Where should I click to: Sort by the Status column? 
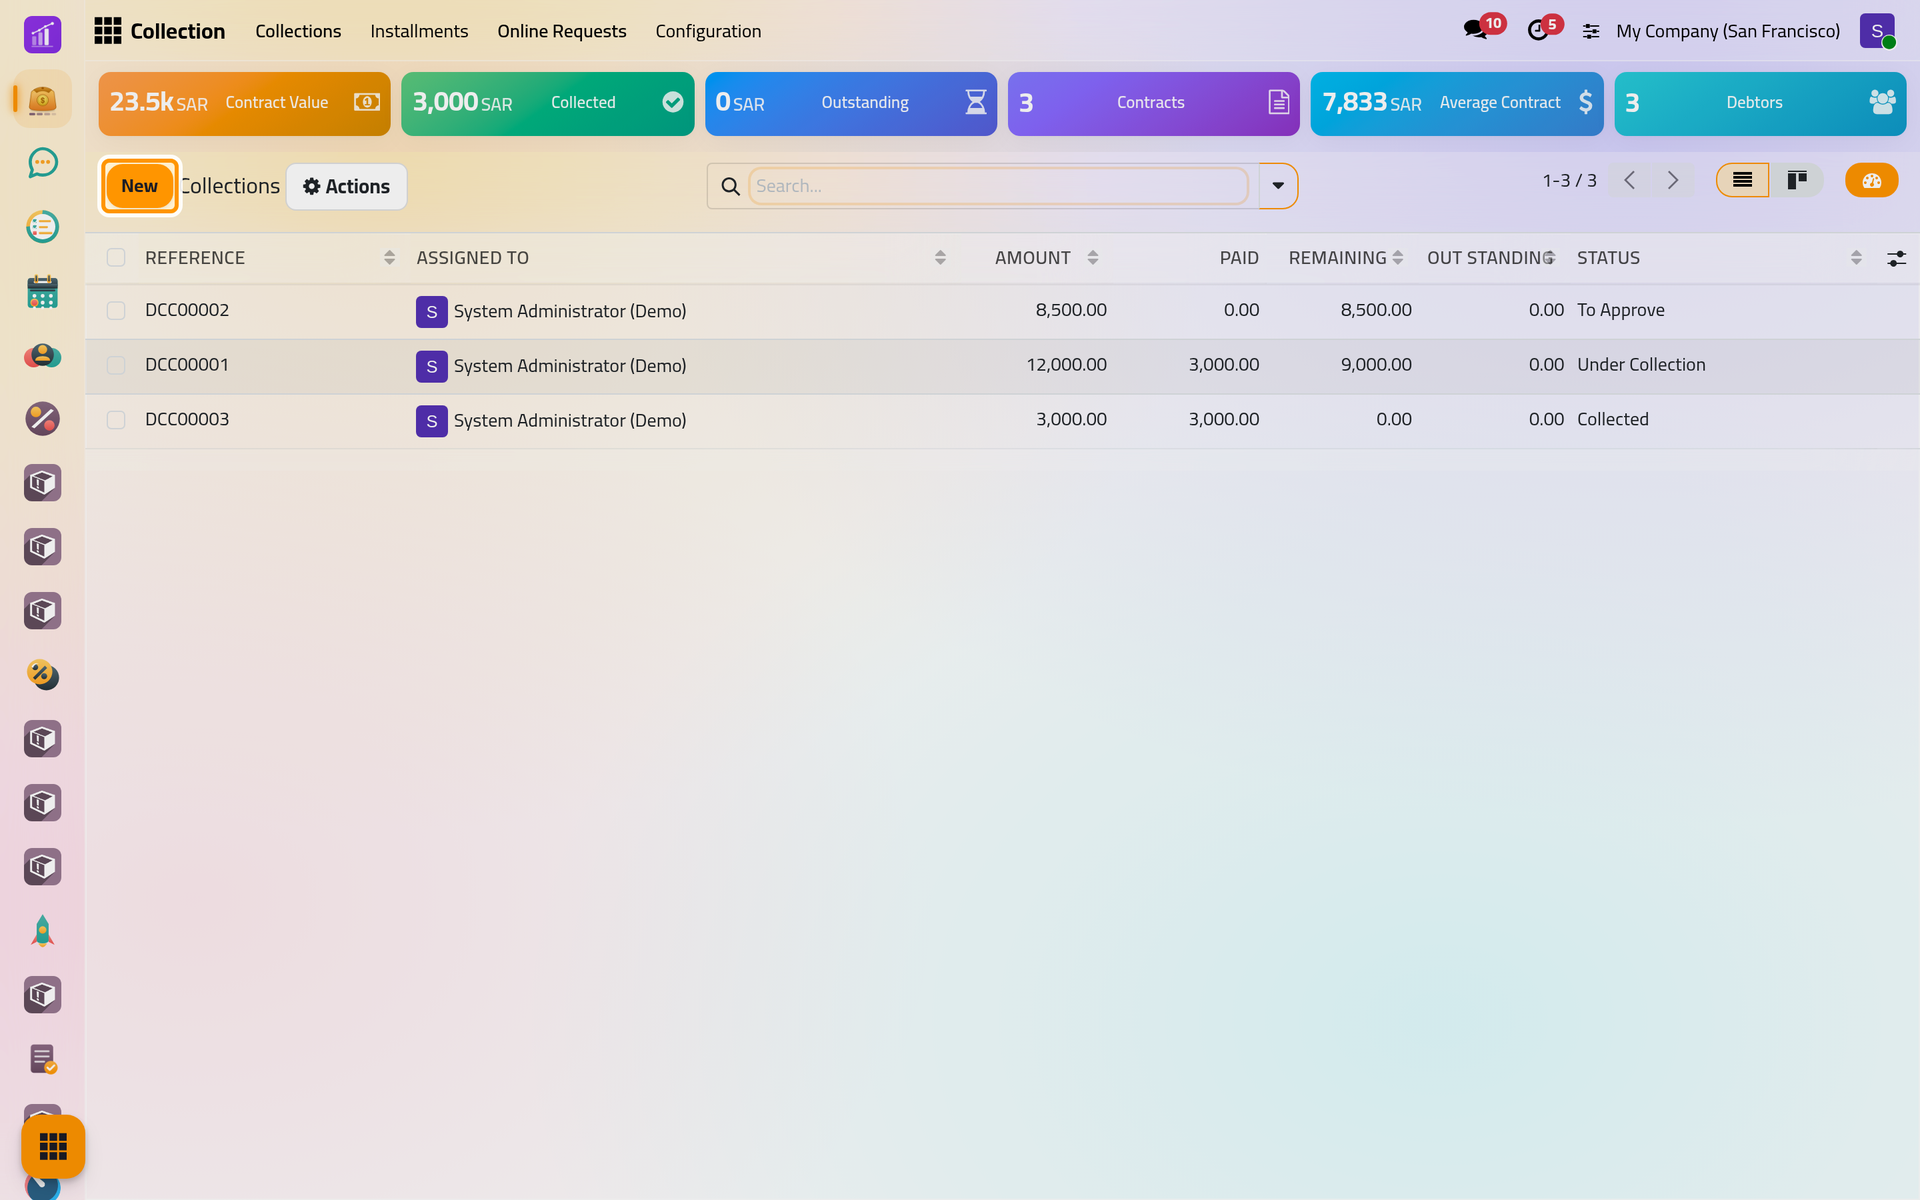(1718, 258)
